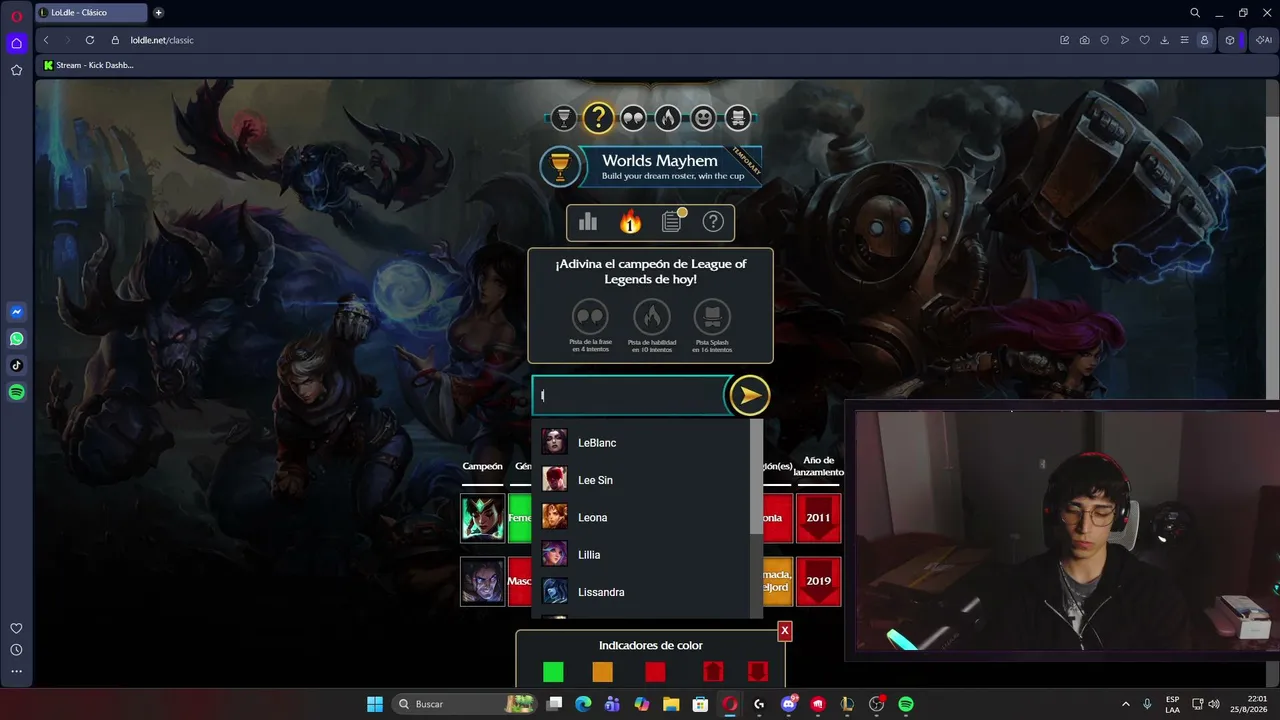Choose Lillia from the suggestion list

[640, 555]
